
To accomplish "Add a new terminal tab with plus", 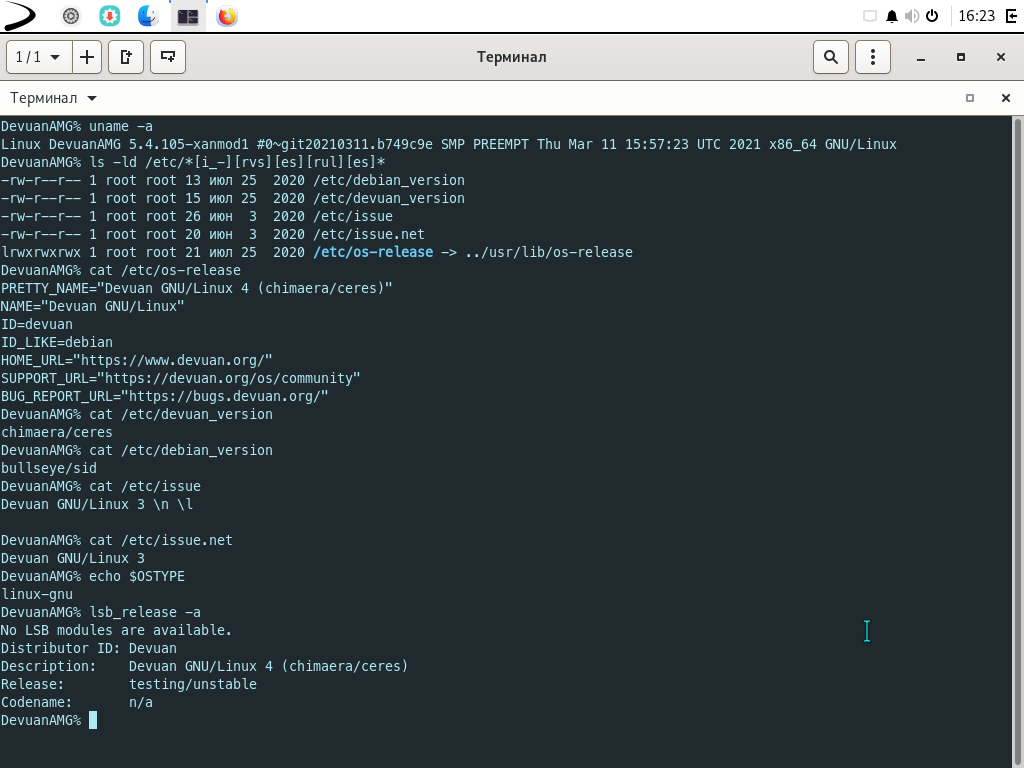I will 87,57.
